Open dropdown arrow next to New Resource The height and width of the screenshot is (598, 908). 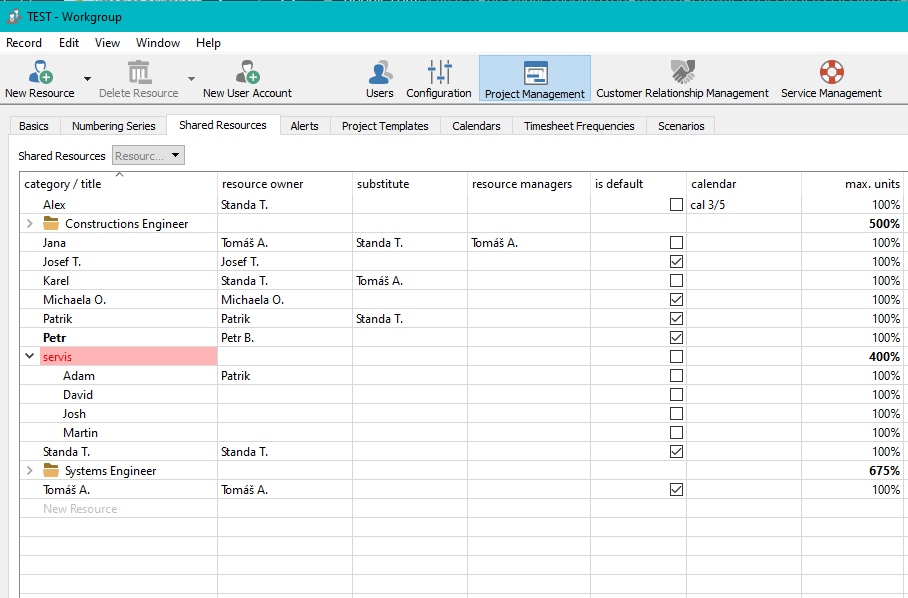[87, 78]
